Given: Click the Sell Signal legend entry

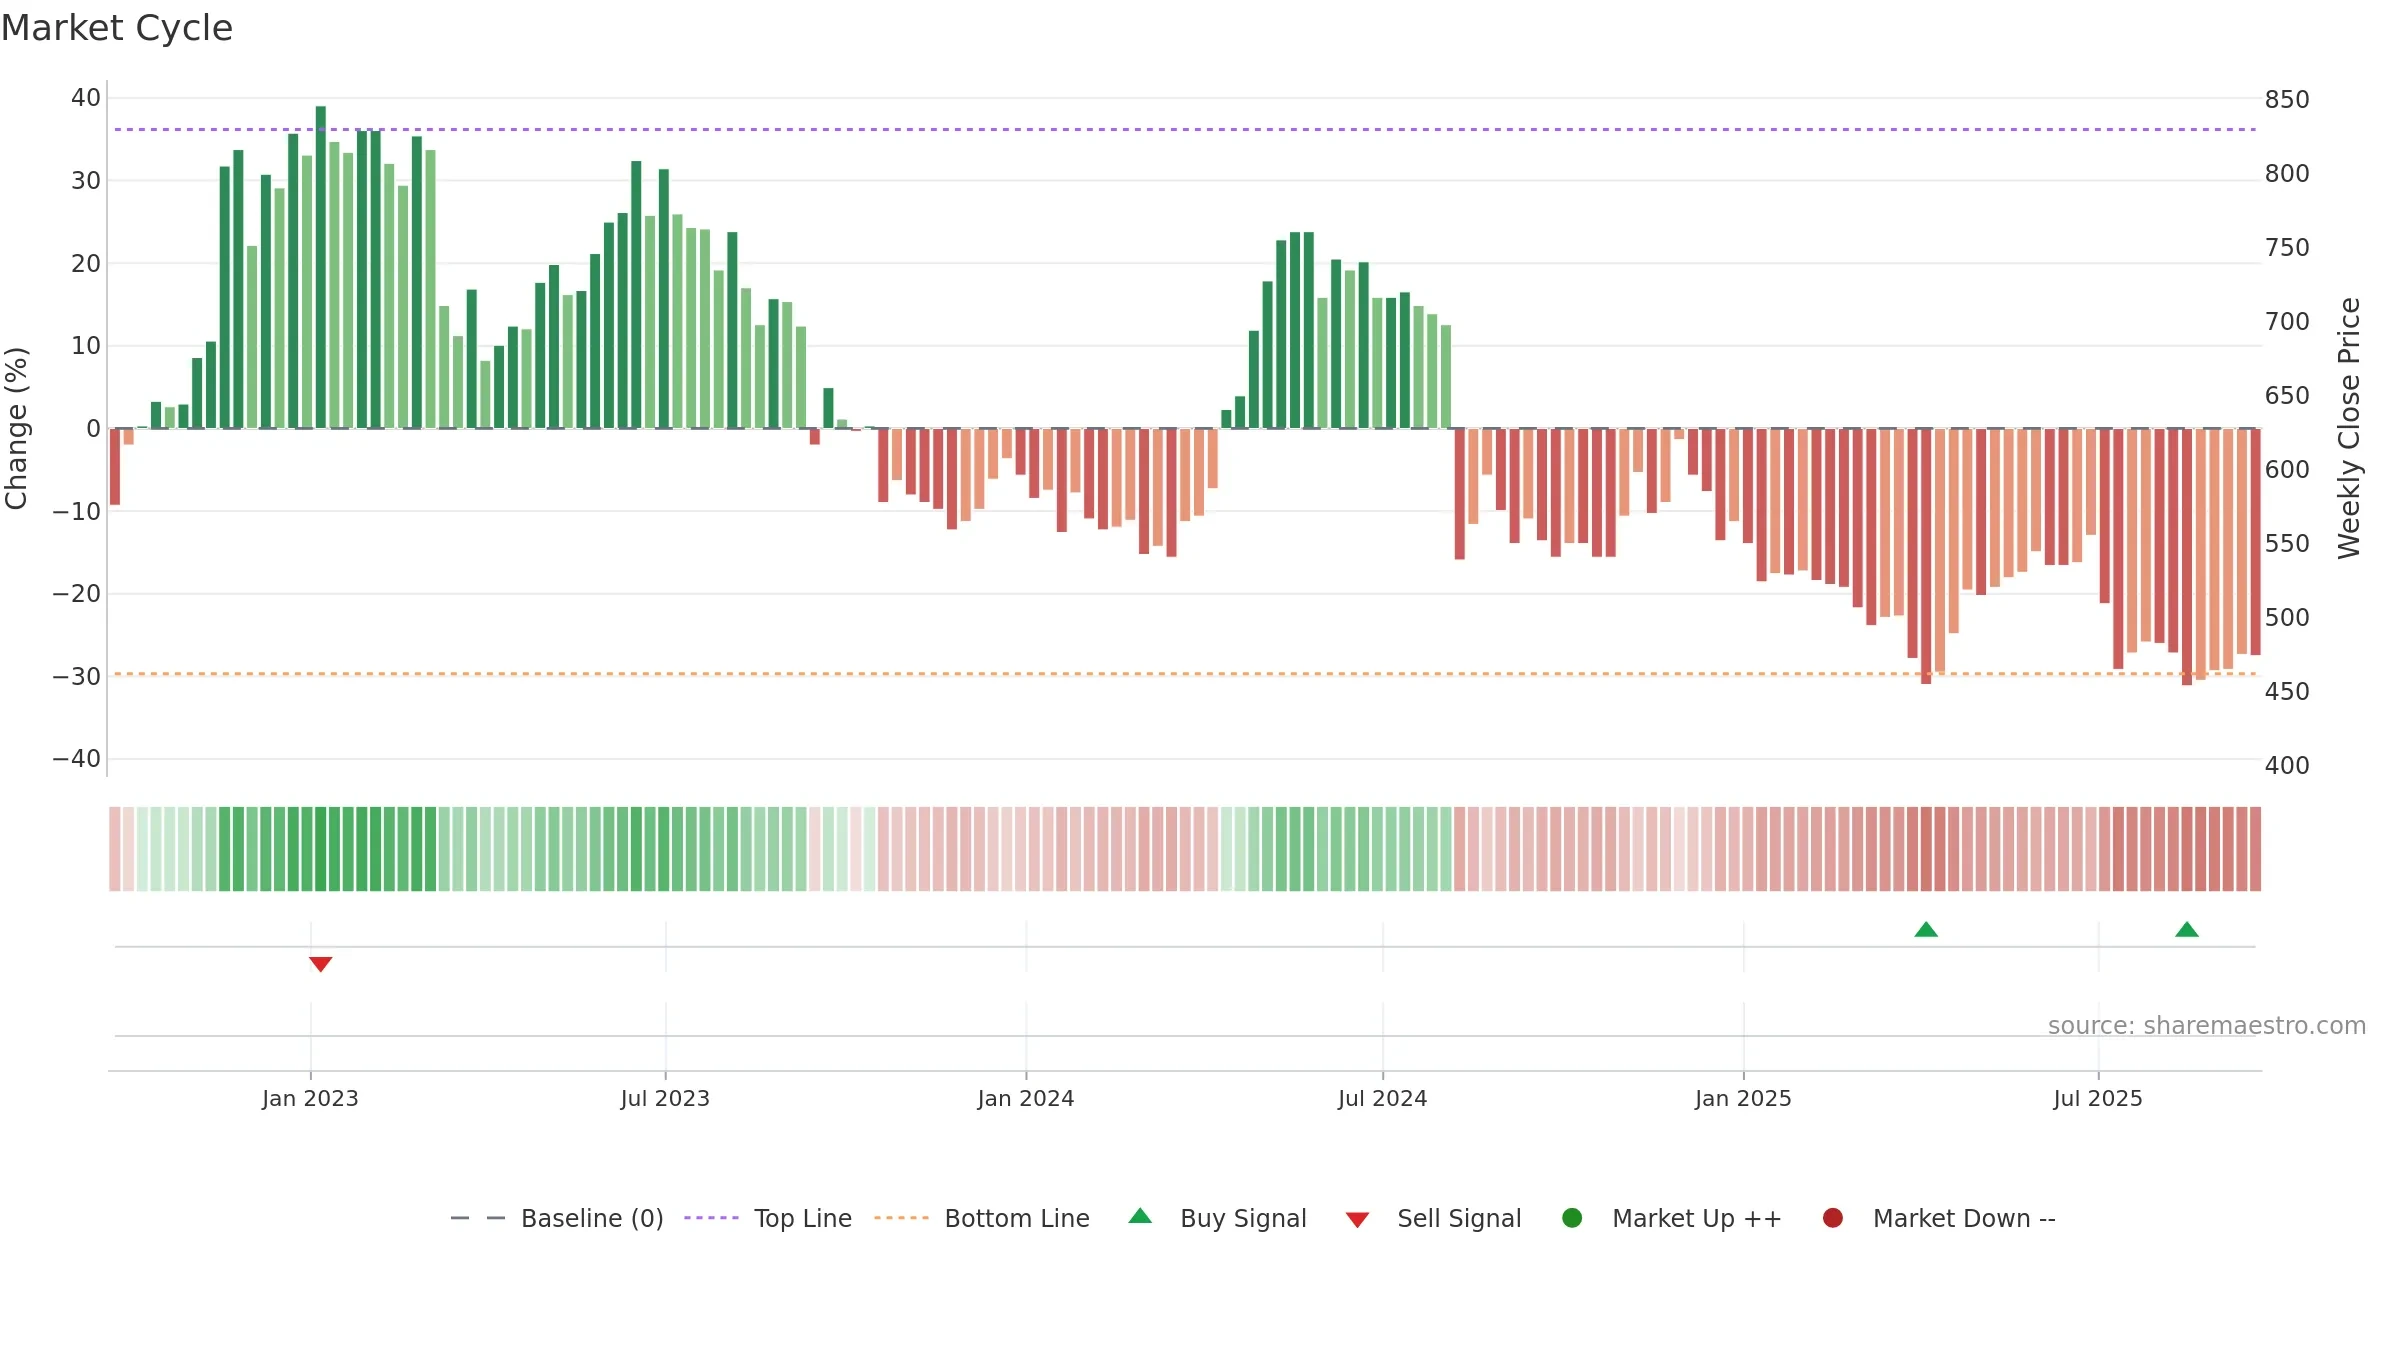Looking at the screenshot, I should (1433, 1218).
